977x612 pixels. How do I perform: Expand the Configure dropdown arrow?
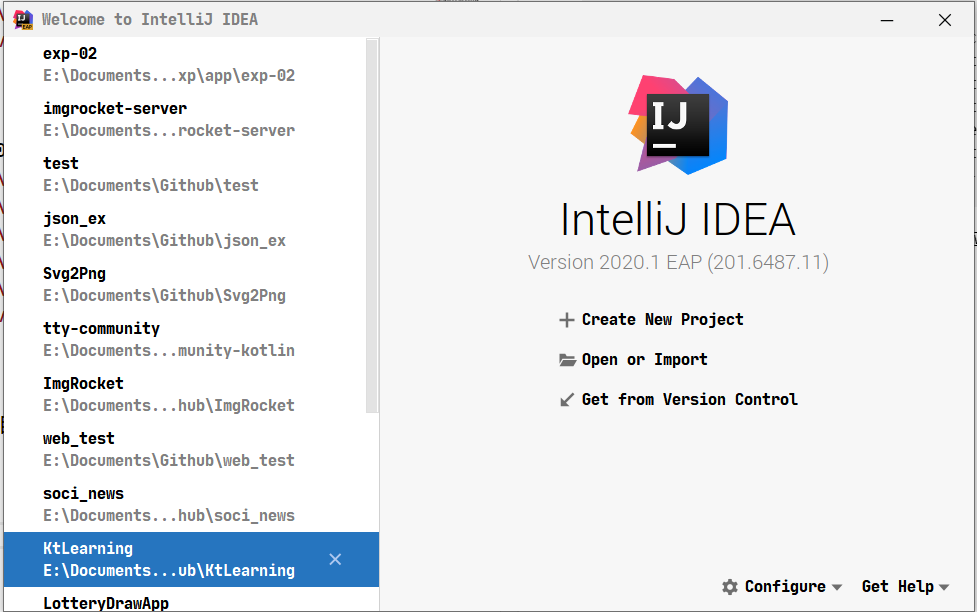(837, 588)
